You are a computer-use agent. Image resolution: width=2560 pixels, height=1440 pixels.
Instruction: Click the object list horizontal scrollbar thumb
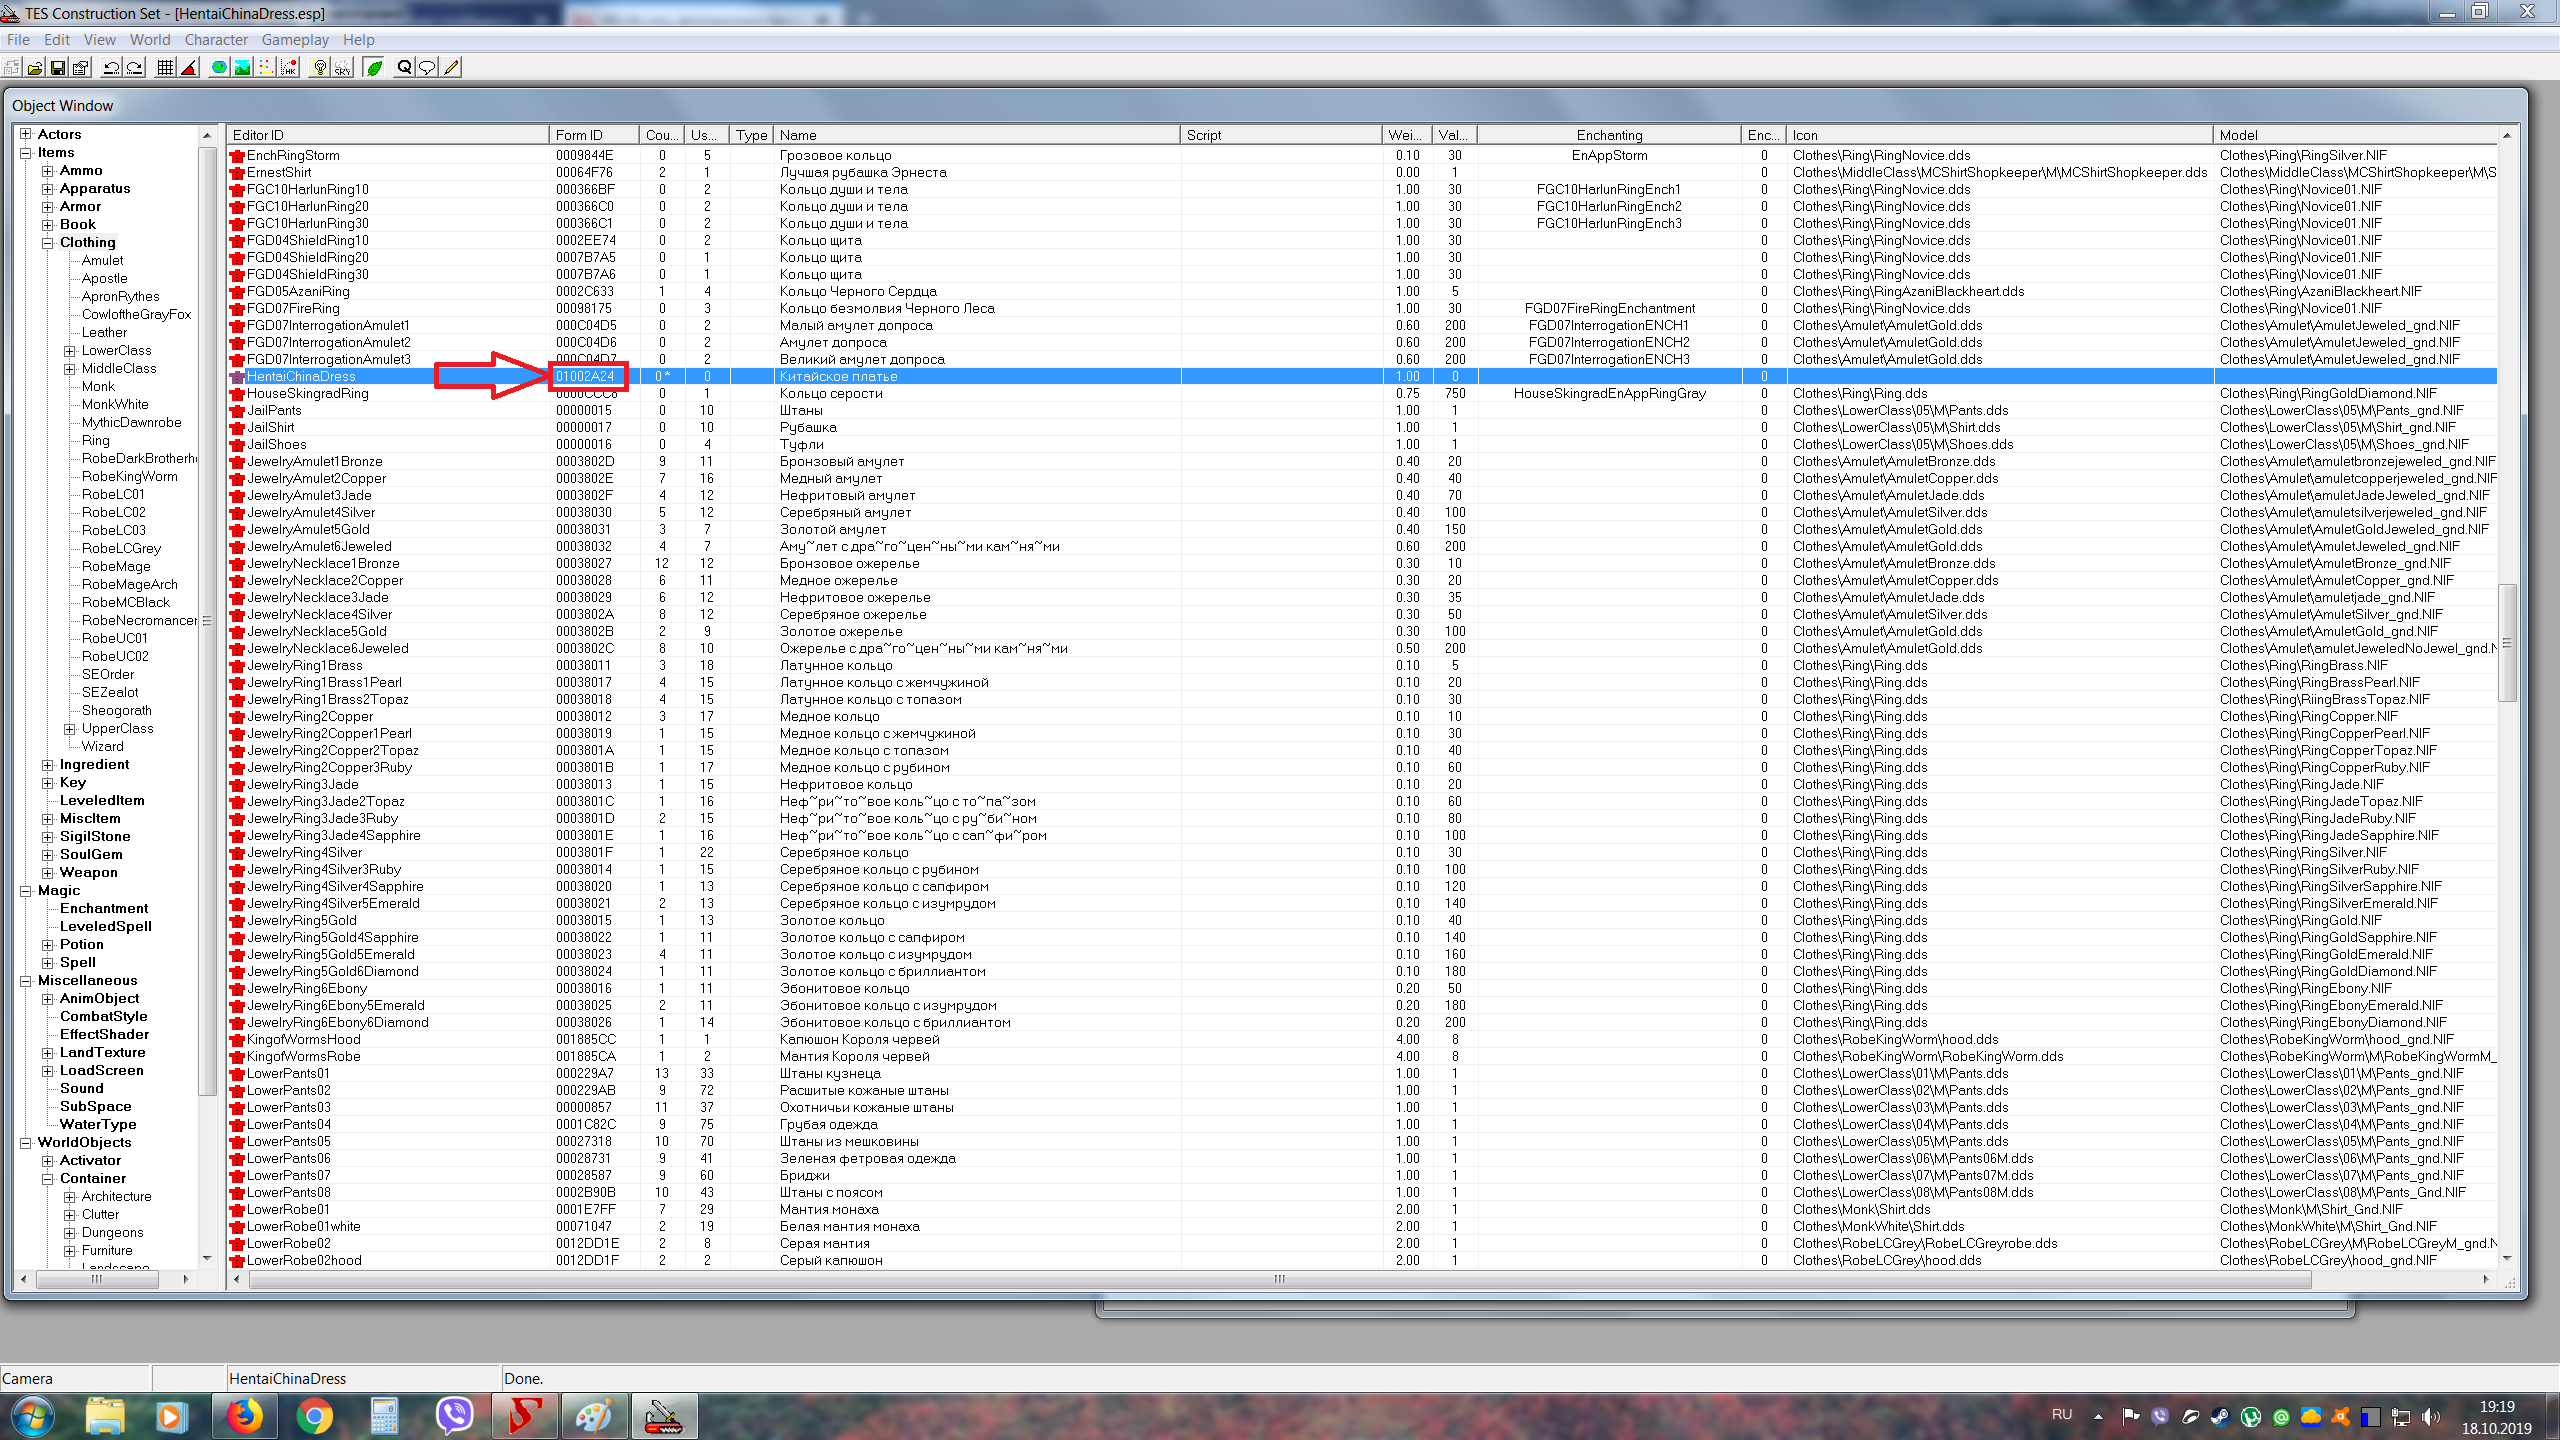[1278, 1279]
